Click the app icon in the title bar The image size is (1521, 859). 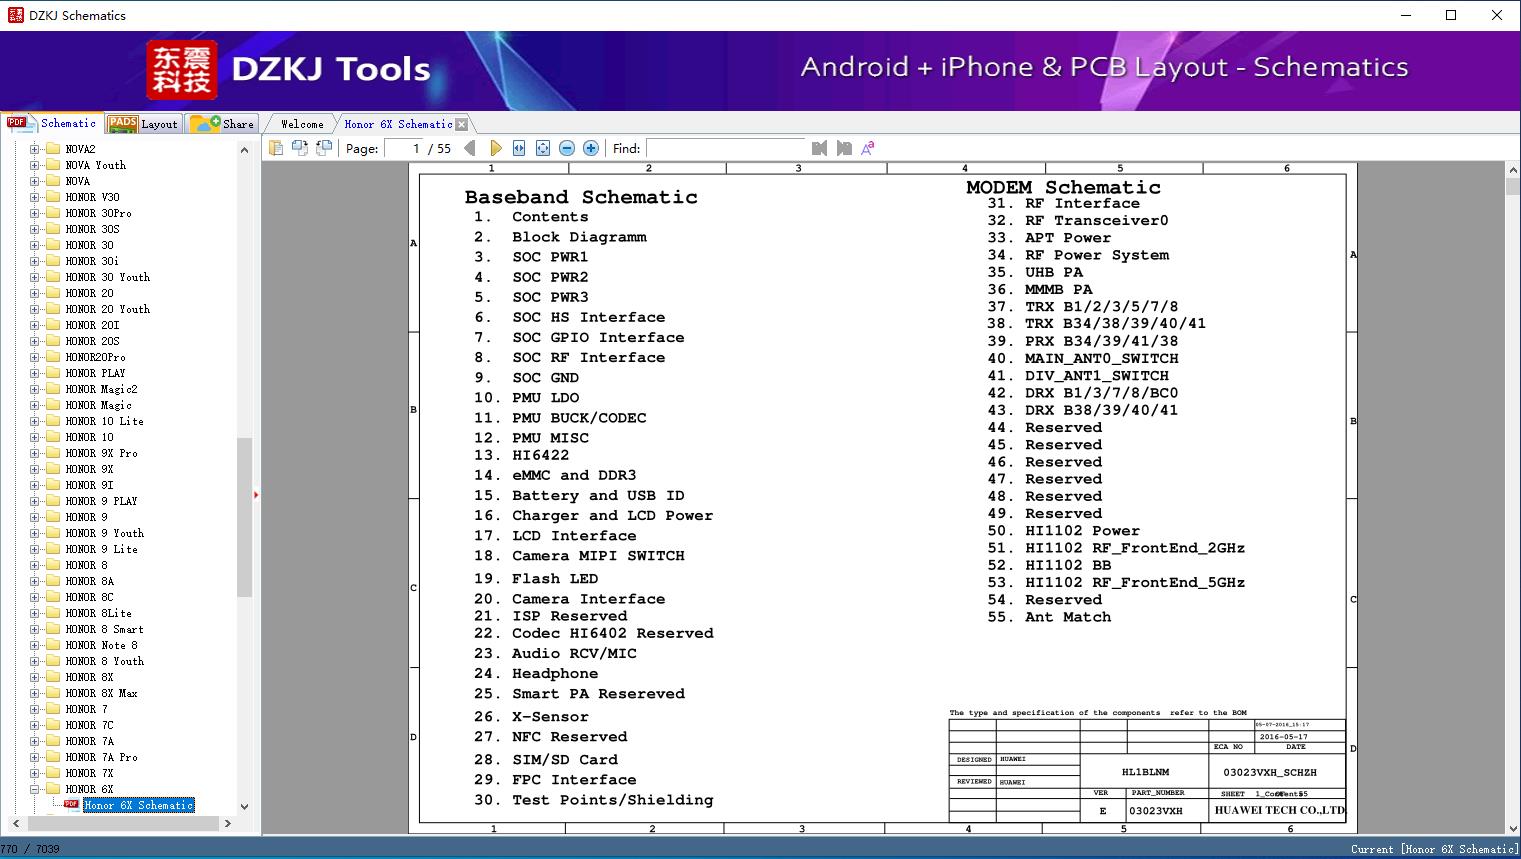point(15,15)
